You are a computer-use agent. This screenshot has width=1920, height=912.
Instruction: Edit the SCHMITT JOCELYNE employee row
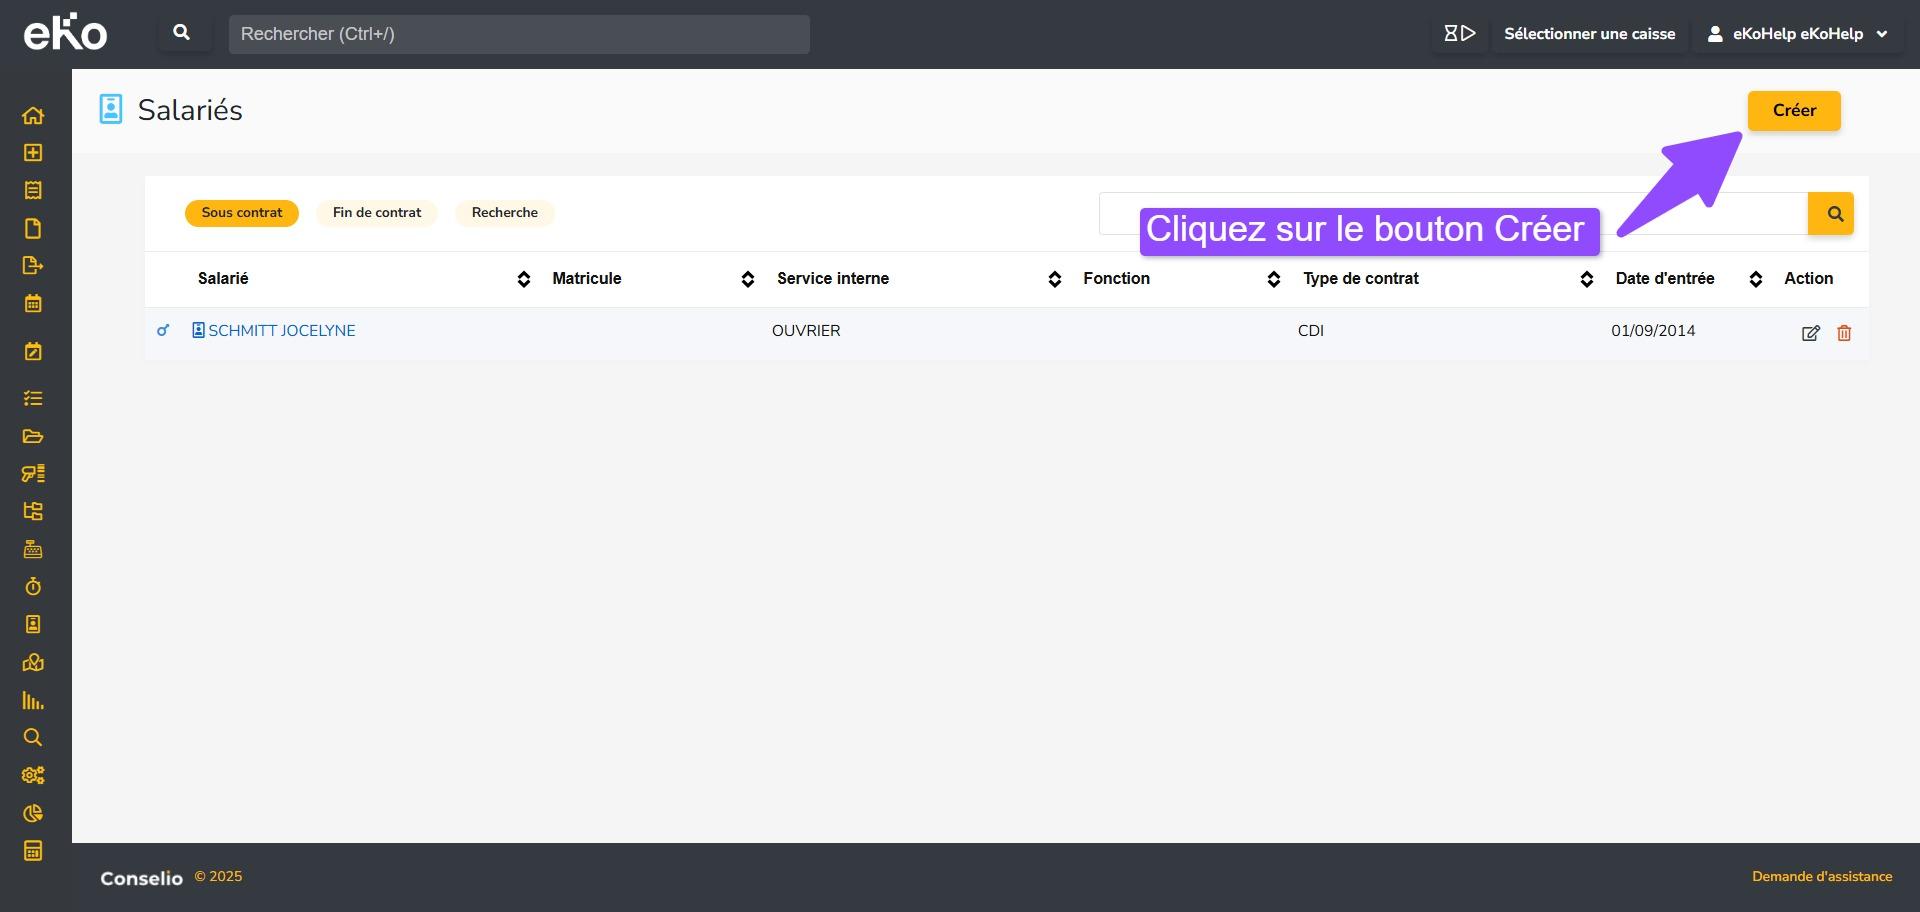(1810, 333)
